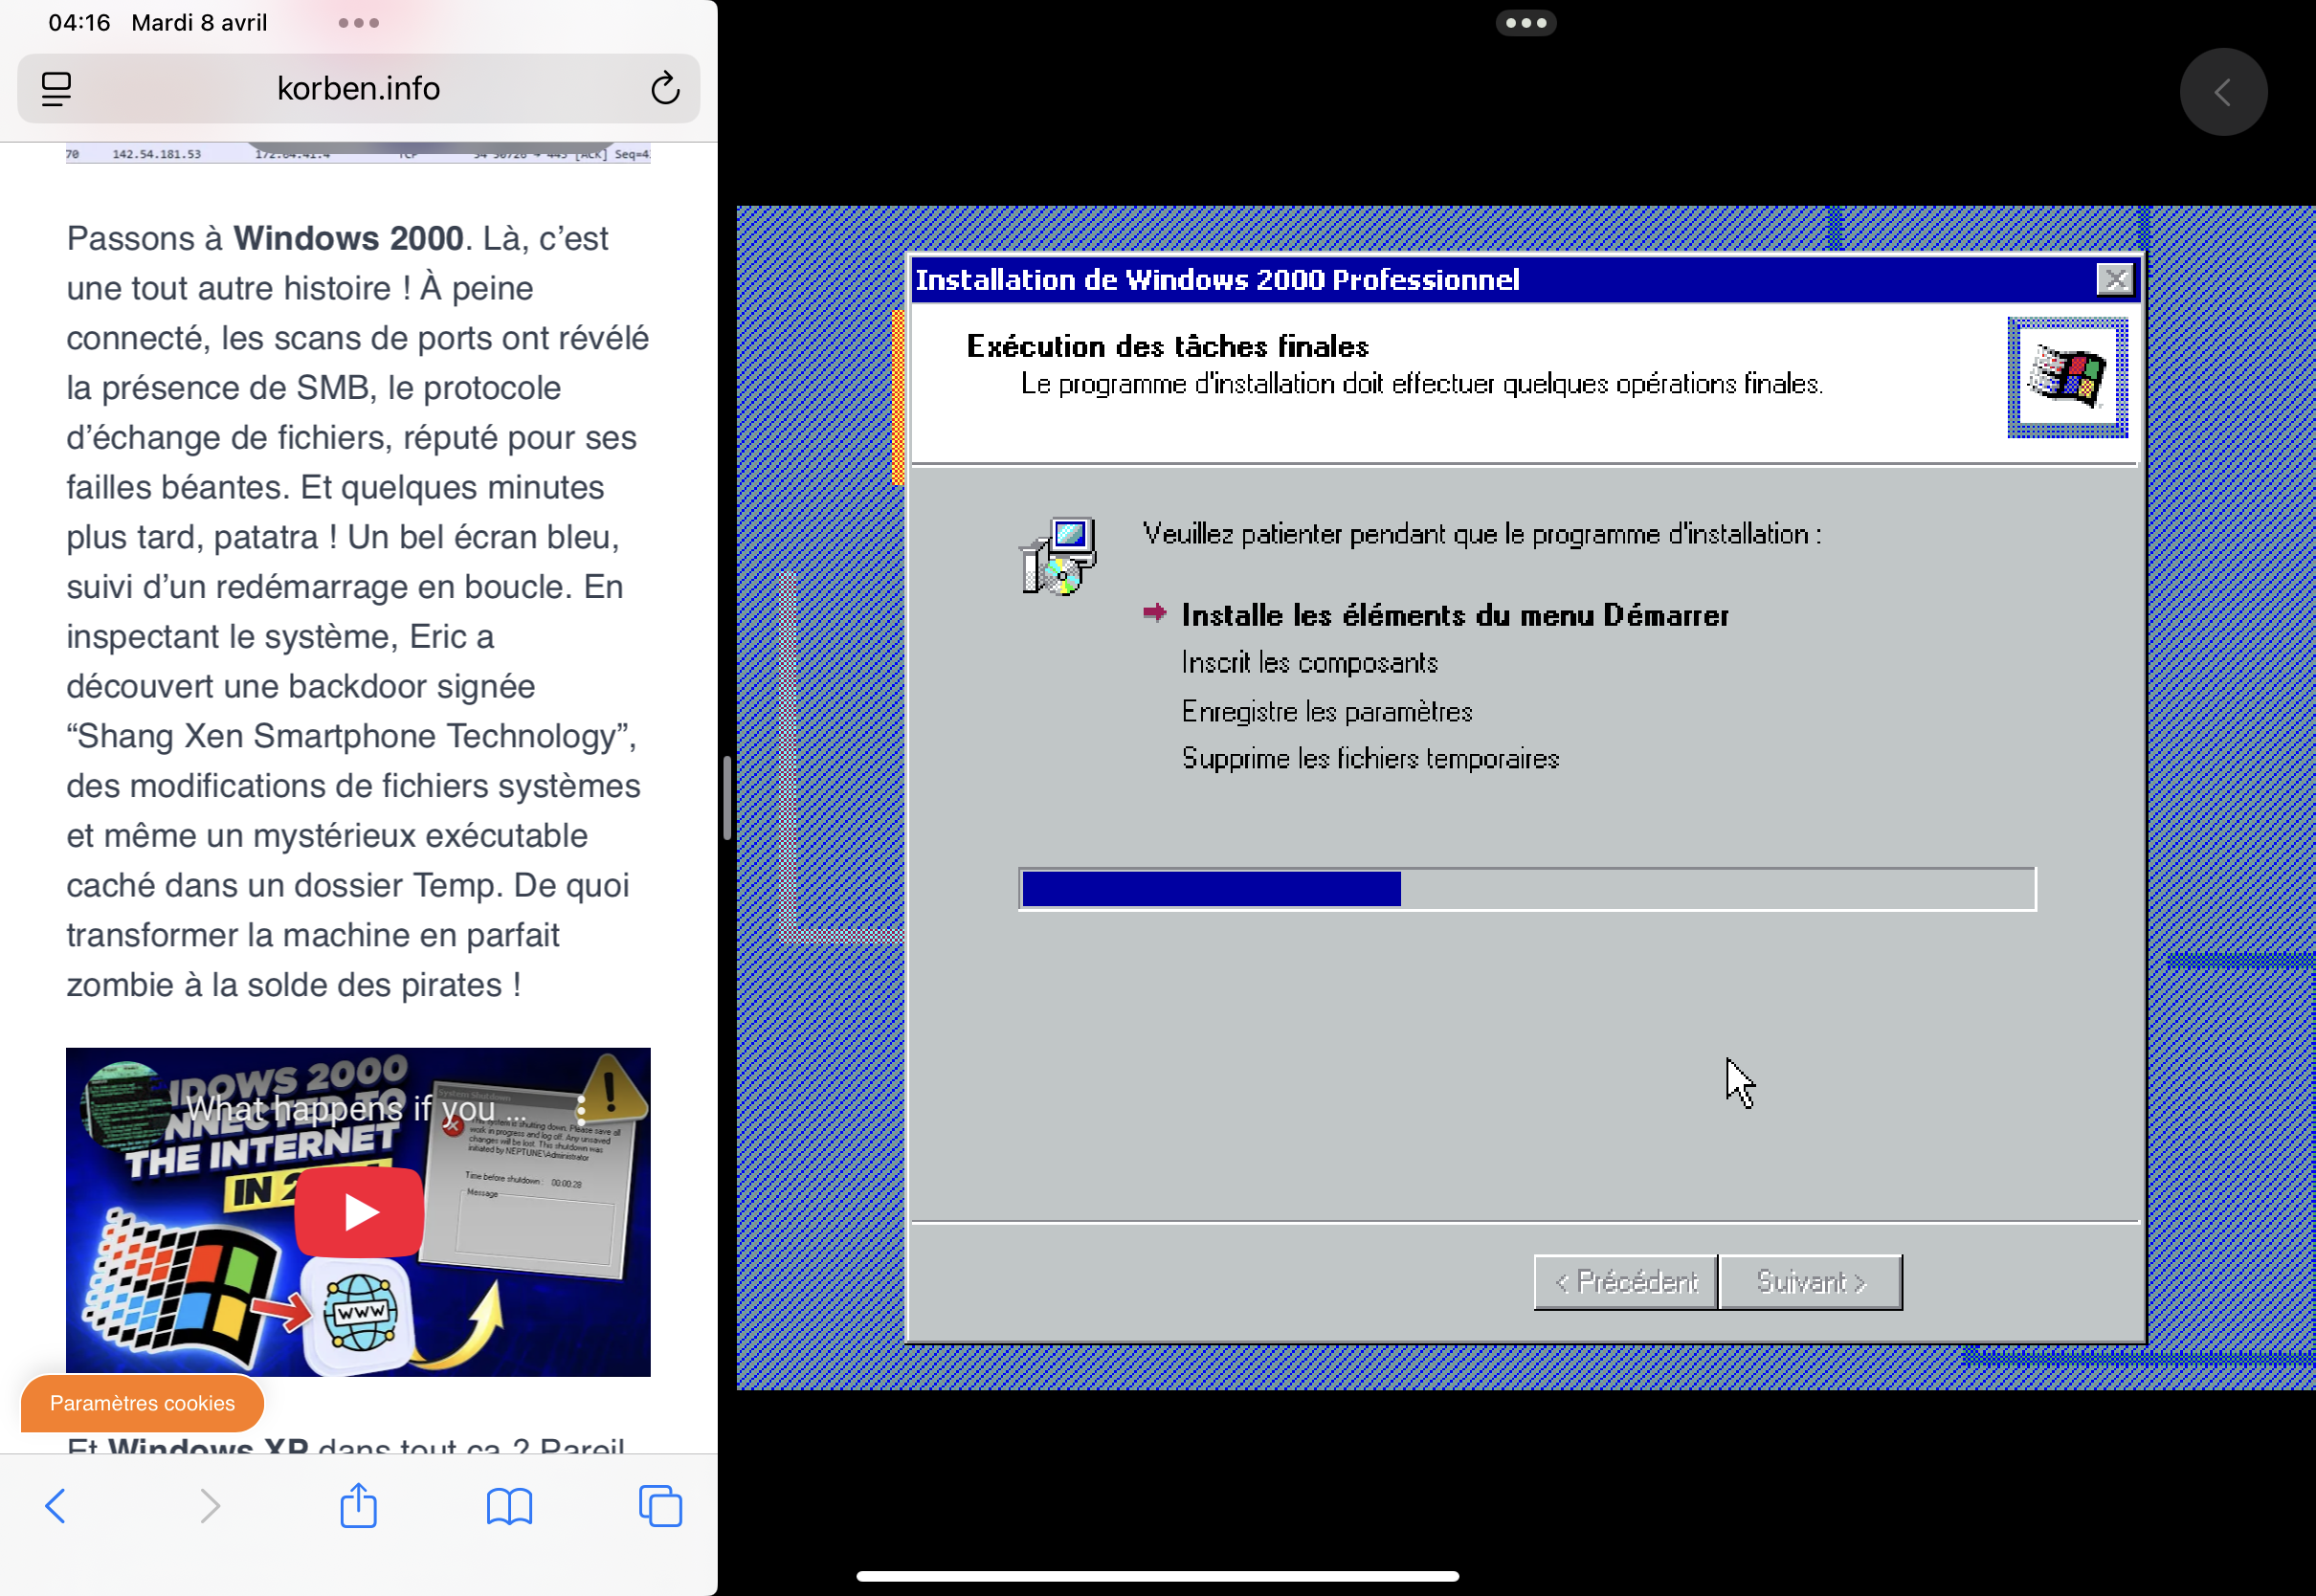The image size is (2316, 1596).
Task: Open the Safari share sheet
Action: click(358, 1505)
